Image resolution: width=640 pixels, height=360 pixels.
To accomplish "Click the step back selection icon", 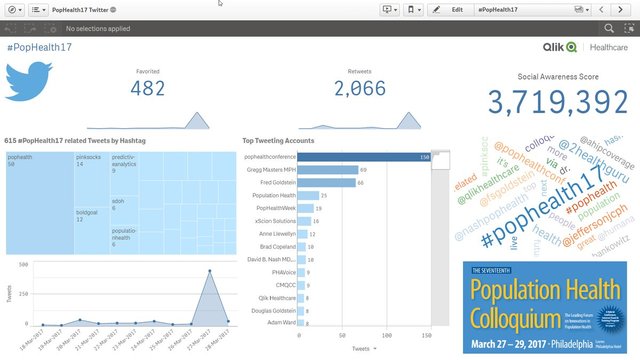I will coord(10,29).
